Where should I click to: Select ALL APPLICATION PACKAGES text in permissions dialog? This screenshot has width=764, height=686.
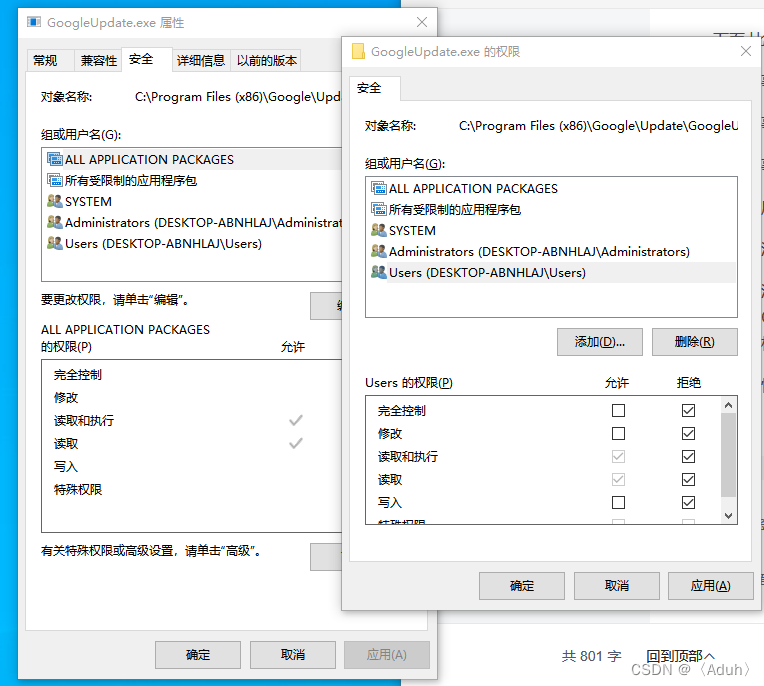click(473, 189)
